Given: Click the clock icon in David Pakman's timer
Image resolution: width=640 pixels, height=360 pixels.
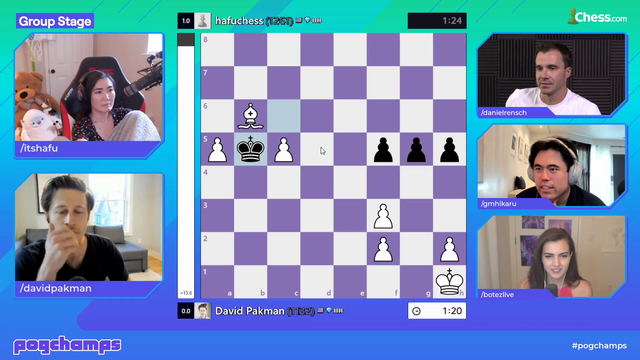Looking at the screenshot, I should coord(416,311).
